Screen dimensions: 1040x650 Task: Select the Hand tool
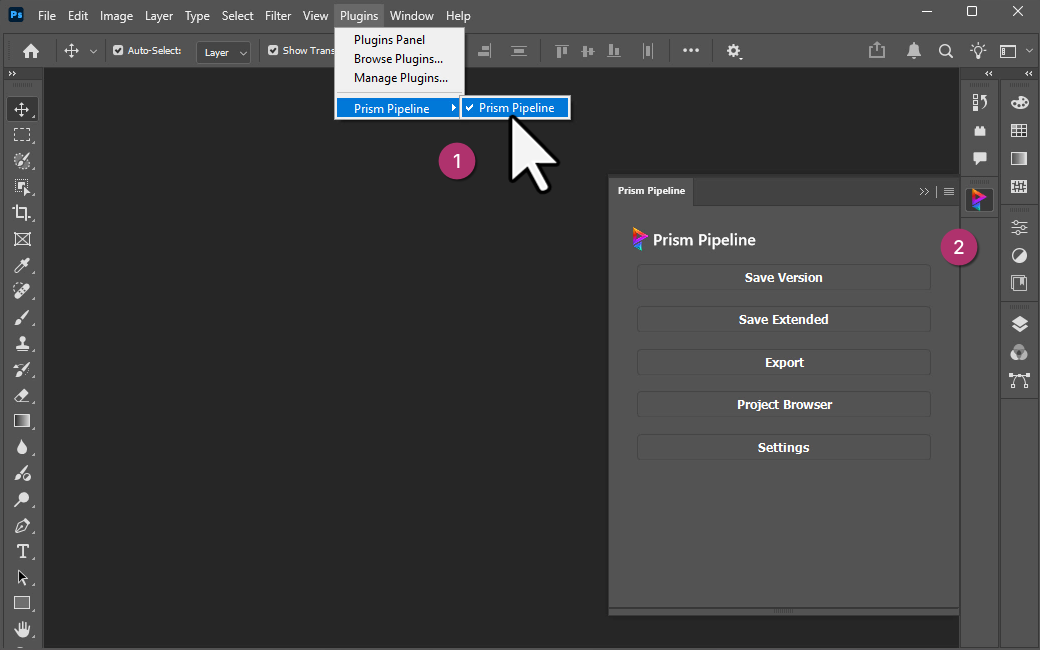point(21,629)
